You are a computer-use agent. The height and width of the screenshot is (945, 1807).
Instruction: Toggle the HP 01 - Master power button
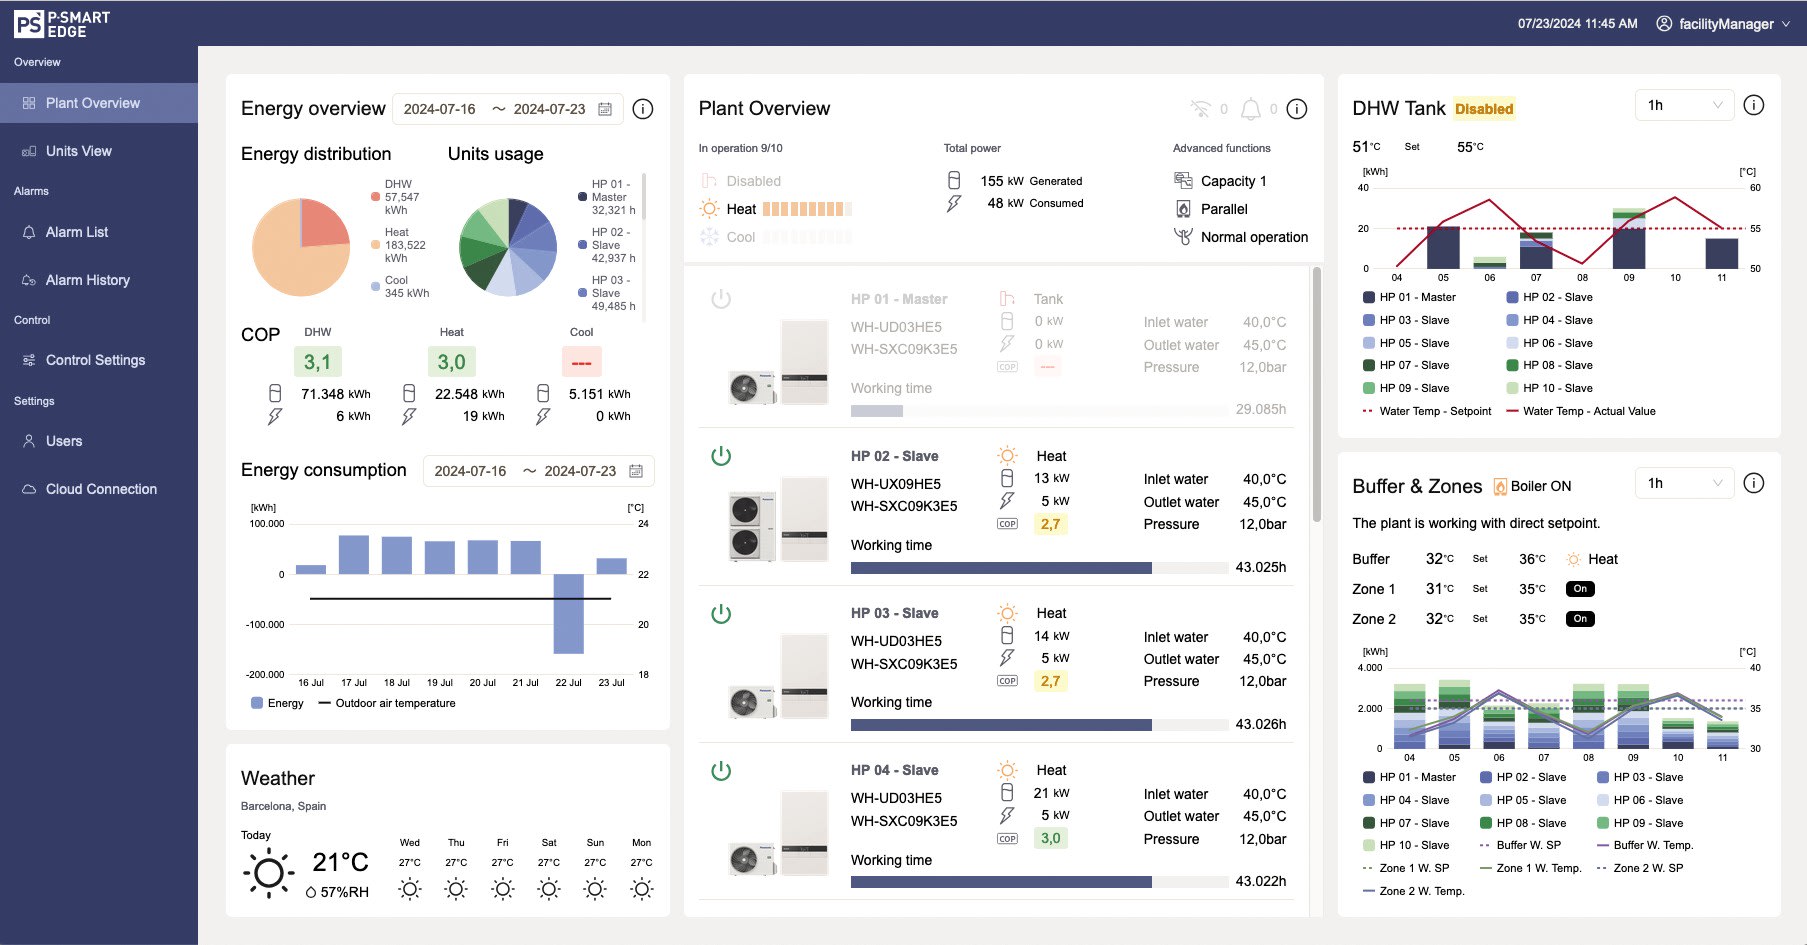(x=721, y=299)
